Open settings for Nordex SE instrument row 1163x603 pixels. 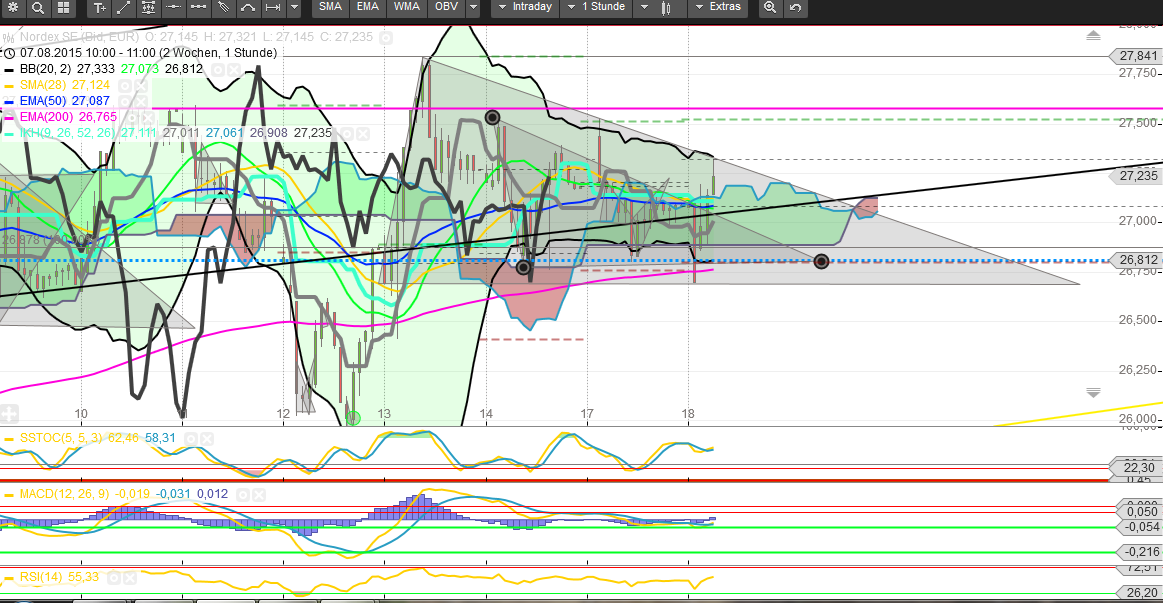(x=386, y=37)
